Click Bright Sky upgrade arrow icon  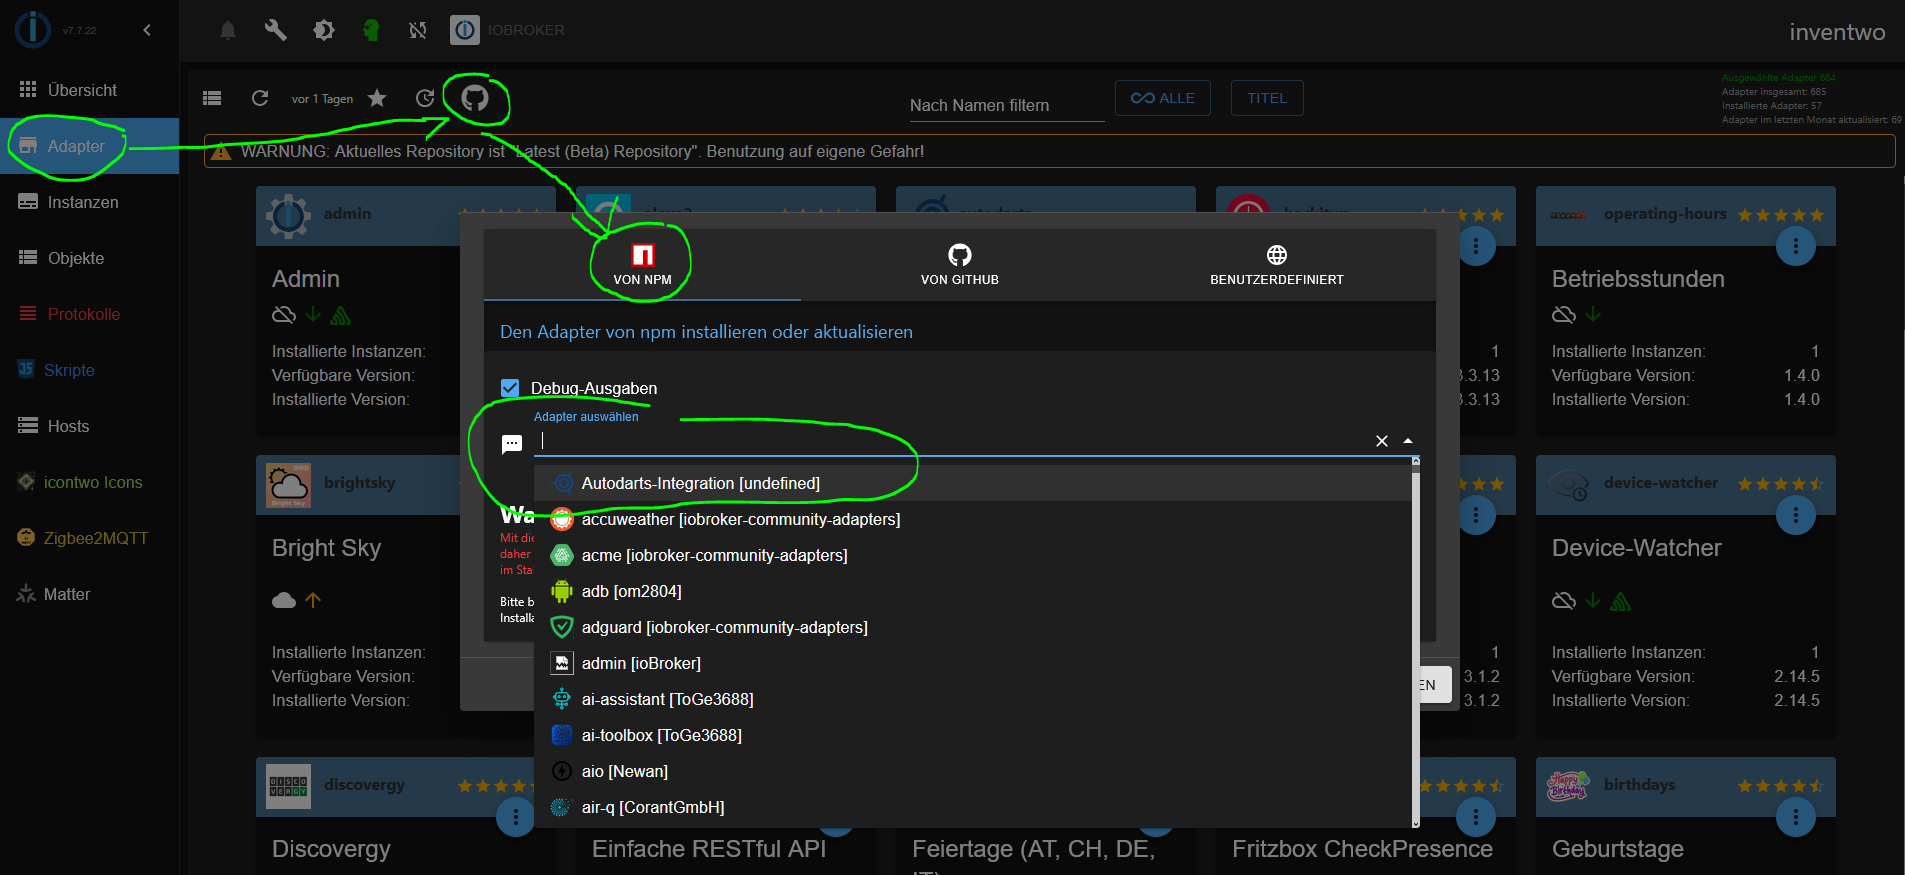point(313,600)
